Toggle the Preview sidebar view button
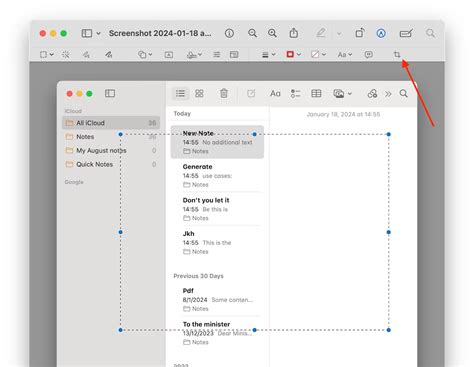The height and width of the screenshot is (367, 474). (90, 33)
